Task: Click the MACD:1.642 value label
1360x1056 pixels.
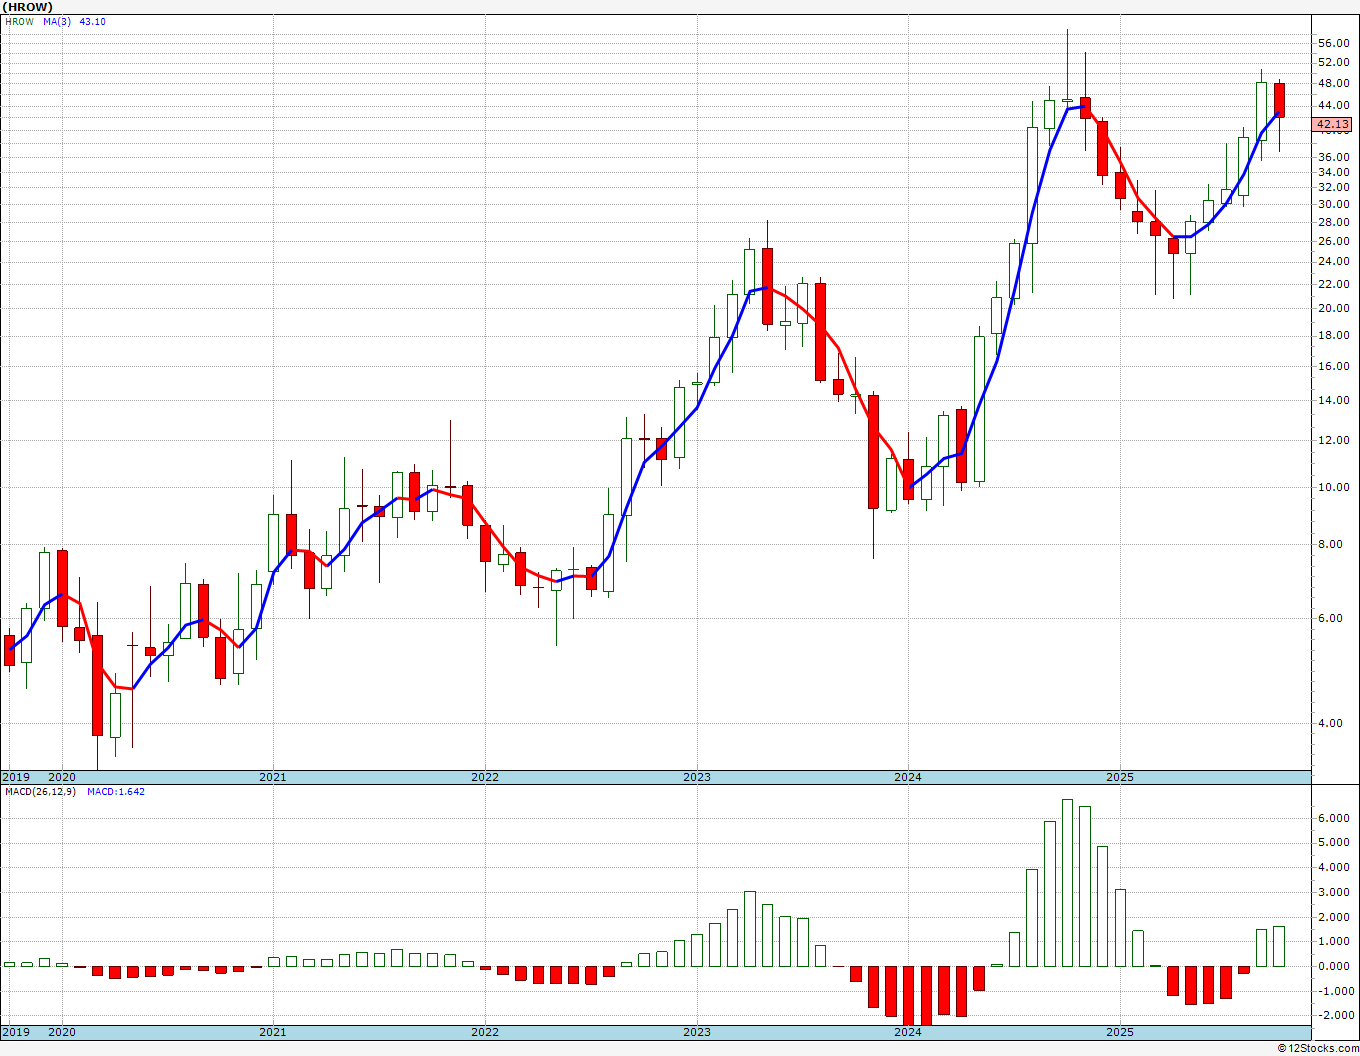Action: coord(116,791)
